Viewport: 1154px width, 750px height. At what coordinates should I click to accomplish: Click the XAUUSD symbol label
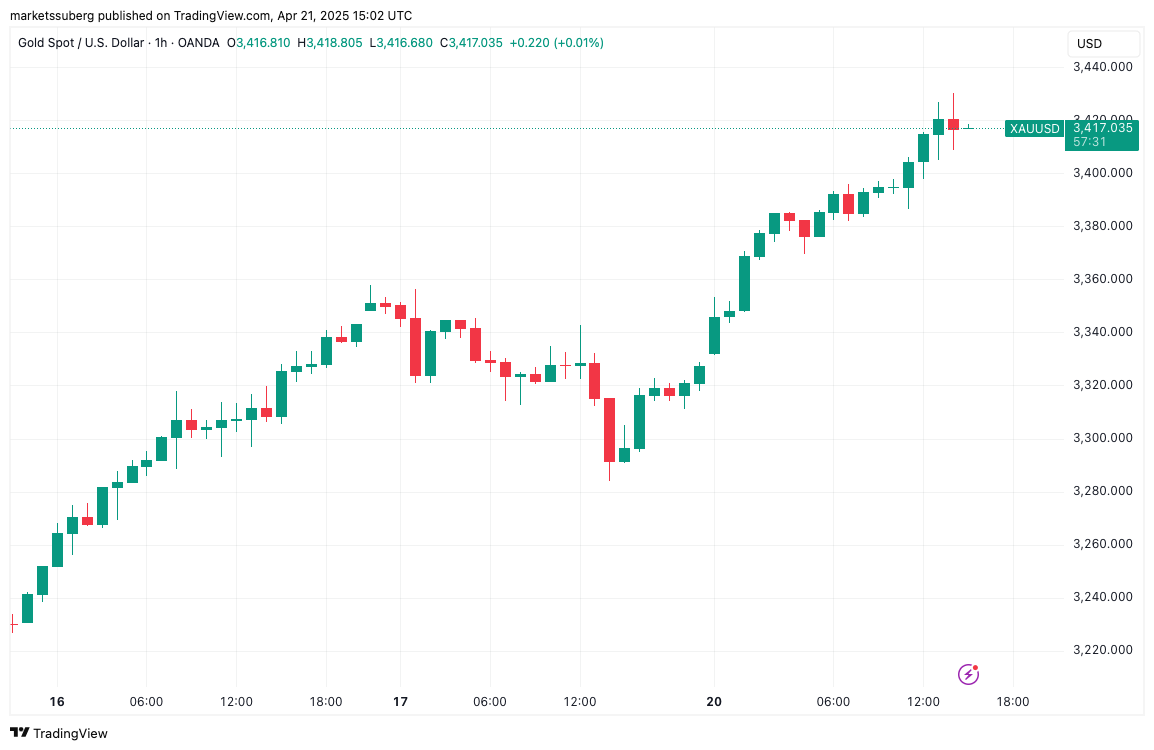point(1034,128)
